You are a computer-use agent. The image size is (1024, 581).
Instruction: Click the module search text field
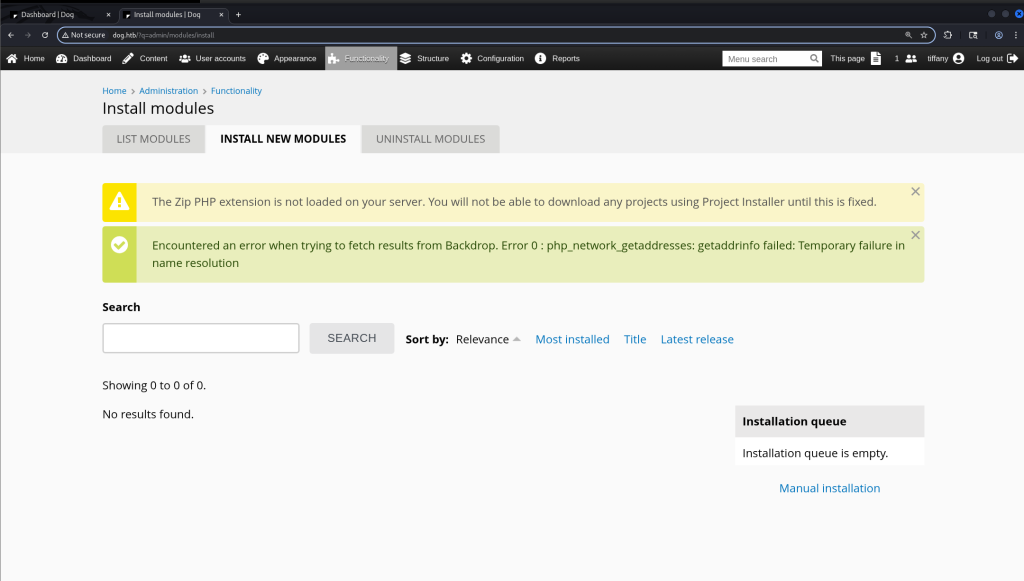click(x=201, y=338)
